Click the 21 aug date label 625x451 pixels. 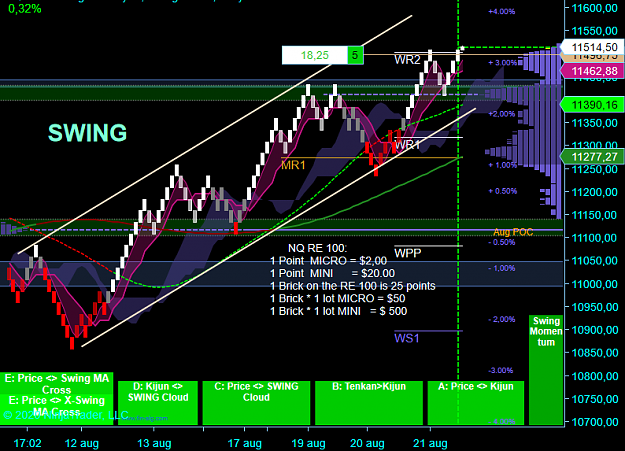coord(430,443)
